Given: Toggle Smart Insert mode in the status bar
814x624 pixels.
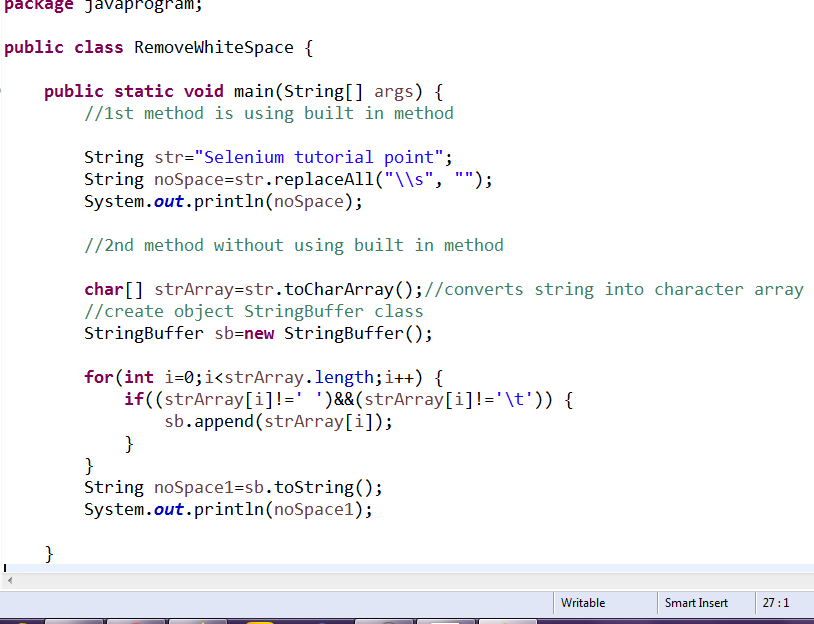Looking at the screenshot, I should pos(700,603).
